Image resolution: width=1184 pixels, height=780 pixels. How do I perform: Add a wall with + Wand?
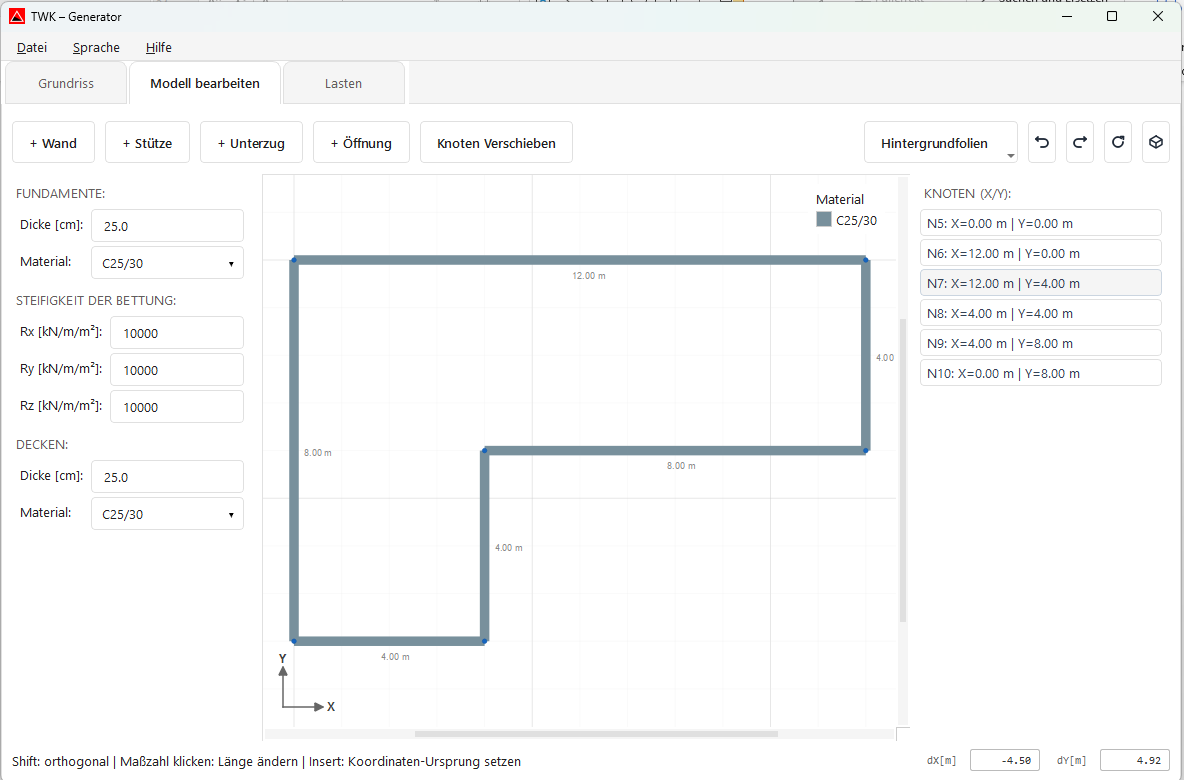pos(53,142)
